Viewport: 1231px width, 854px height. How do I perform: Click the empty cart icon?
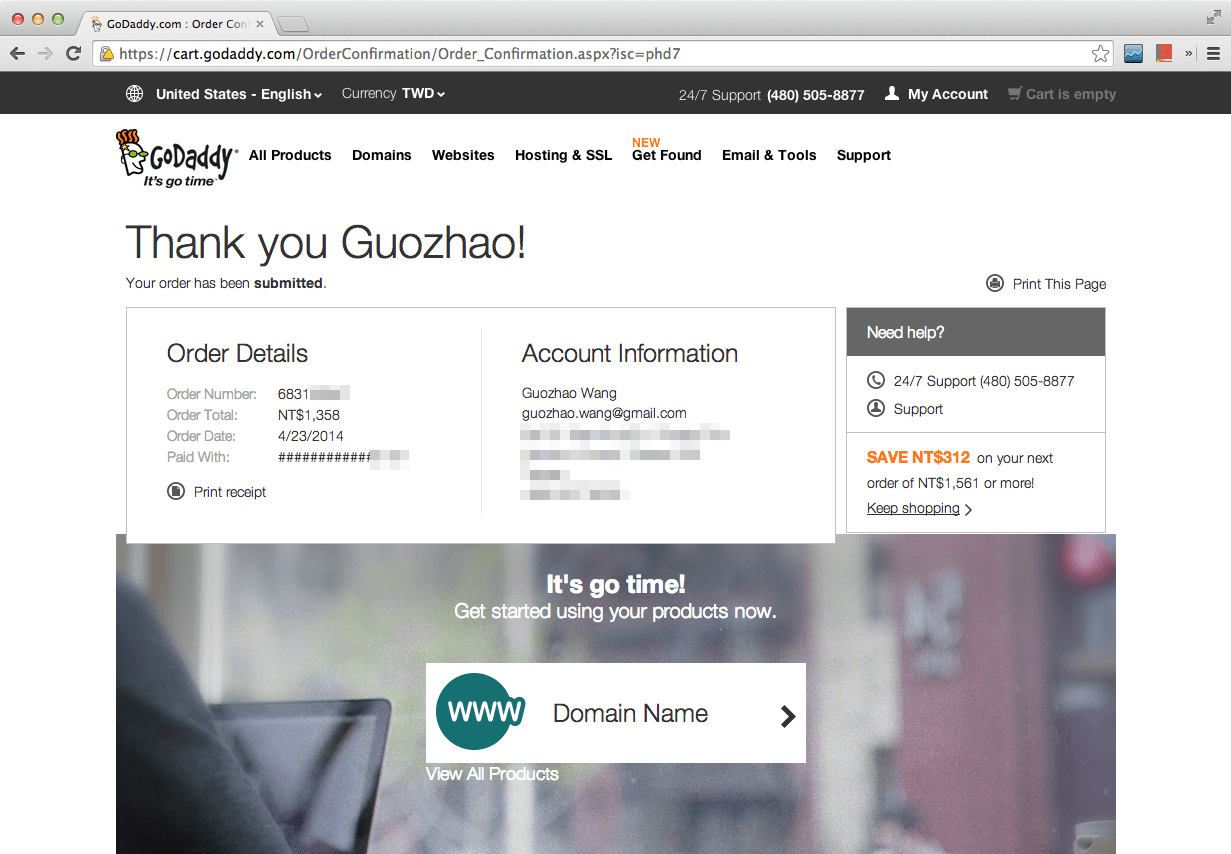[1015, 94]
